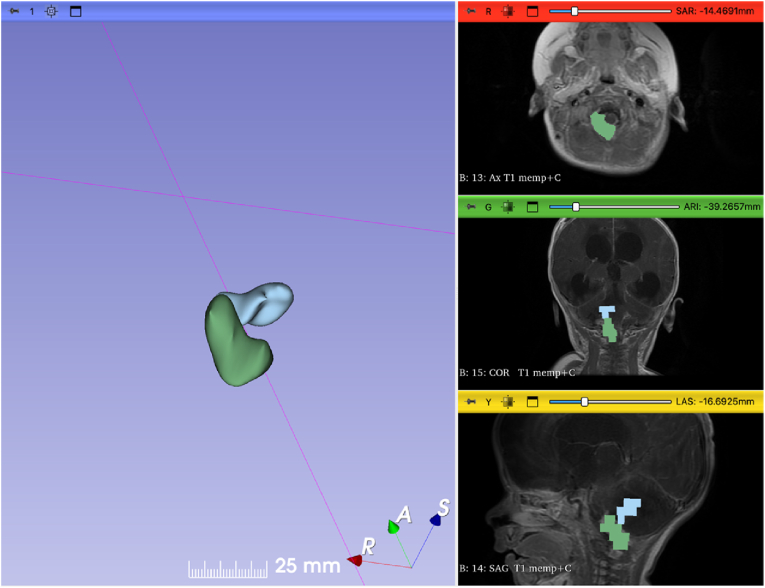The width and height of the screenshot is (765, 588).
Task: Click the Yellow slice offset slider handle
Action: (584, 402)
